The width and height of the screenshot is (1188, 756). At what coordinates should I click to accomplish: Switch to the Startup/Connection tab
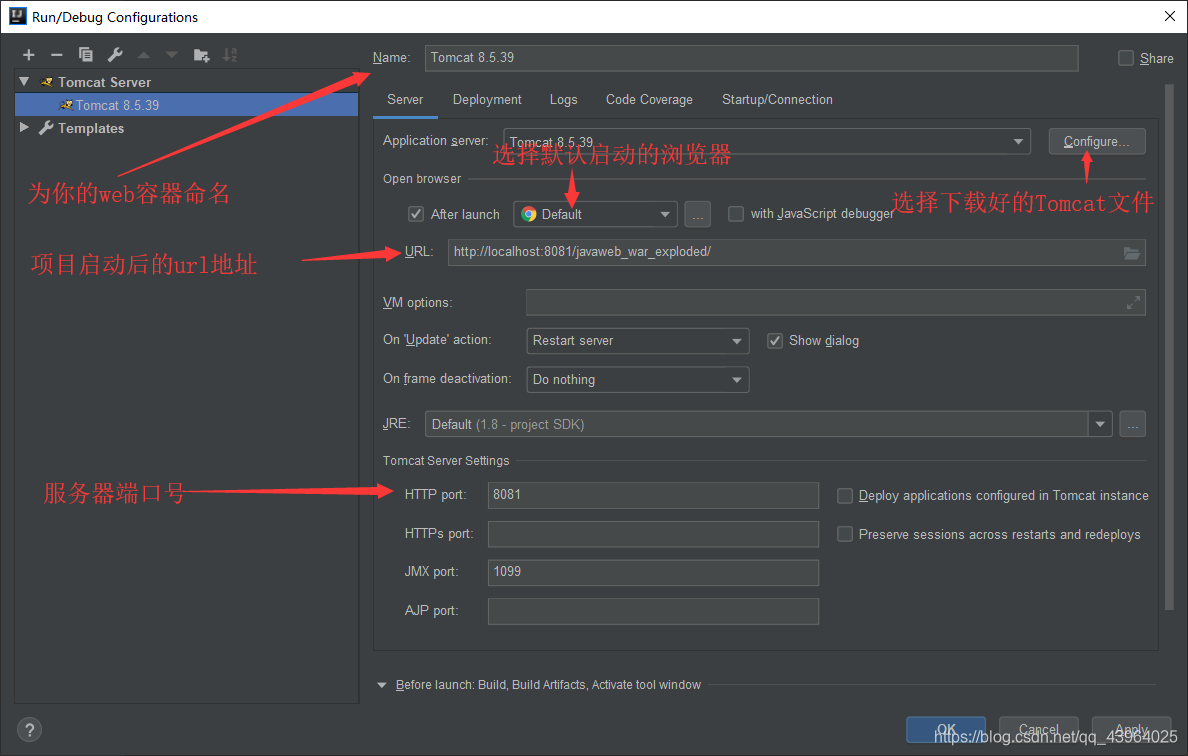pos(777,99)
